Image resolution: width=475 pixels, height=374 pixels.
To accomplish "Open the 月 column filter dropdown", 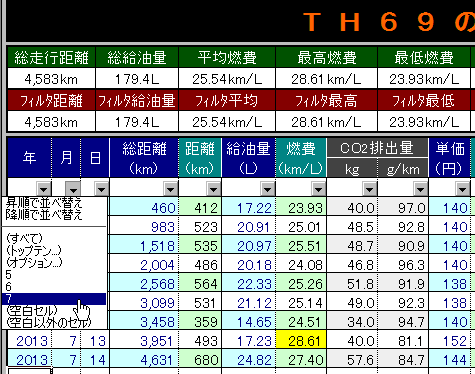I will point(73,189).
